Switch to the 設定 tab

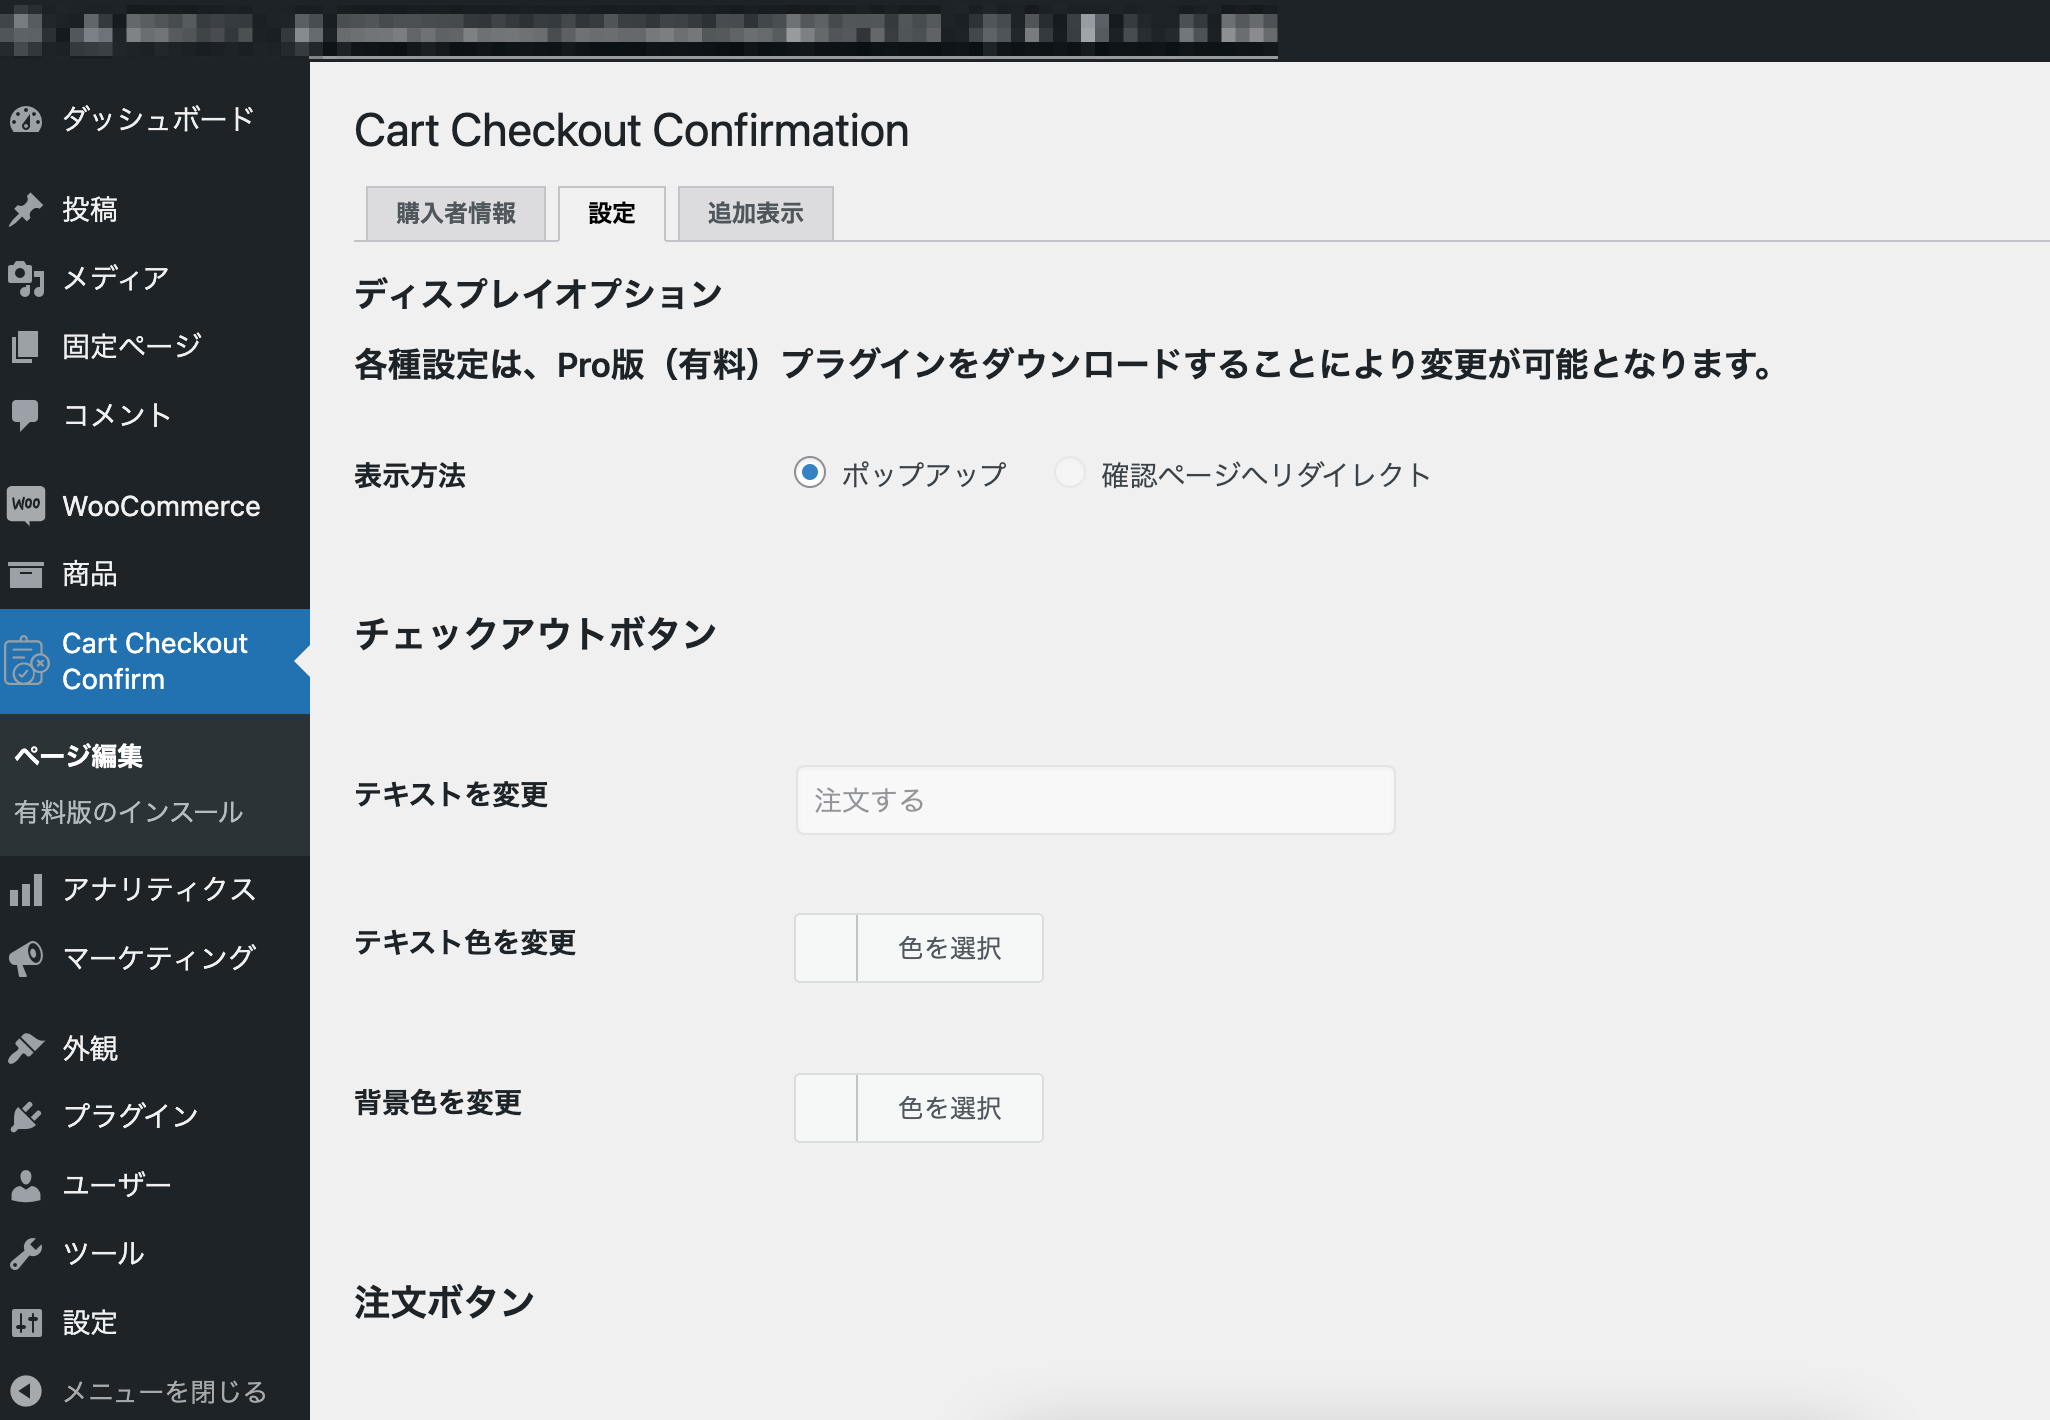[x=612, y=213]
